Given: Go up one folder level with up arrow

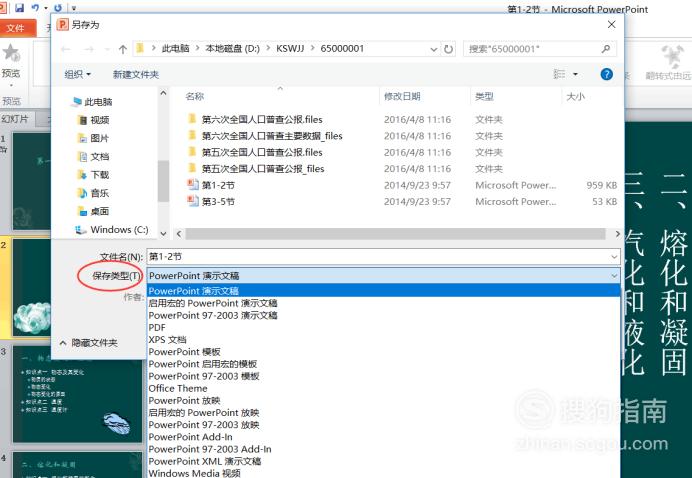Looking at the screenshot, I should [123, 49].
